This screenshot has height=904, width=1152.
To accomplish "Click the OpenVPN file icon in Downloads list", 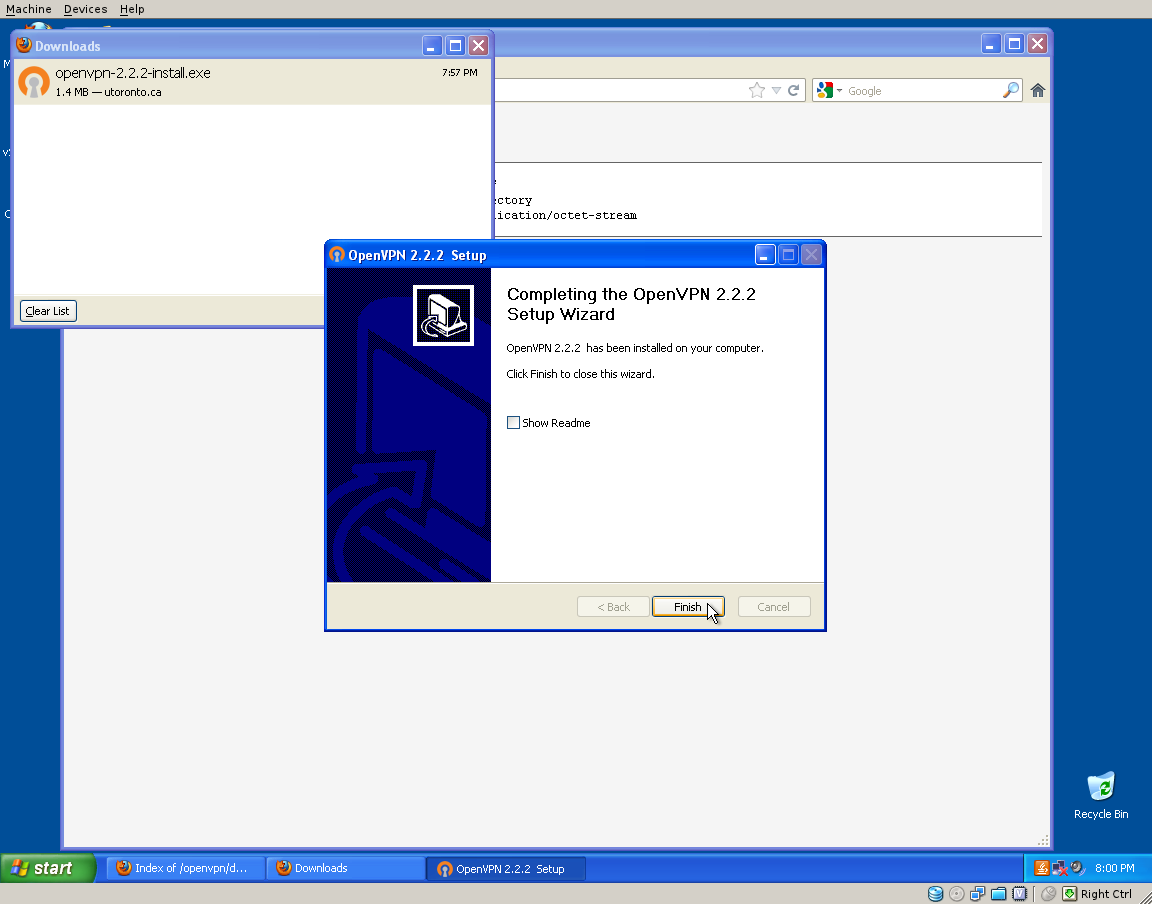I will point(34,82).
